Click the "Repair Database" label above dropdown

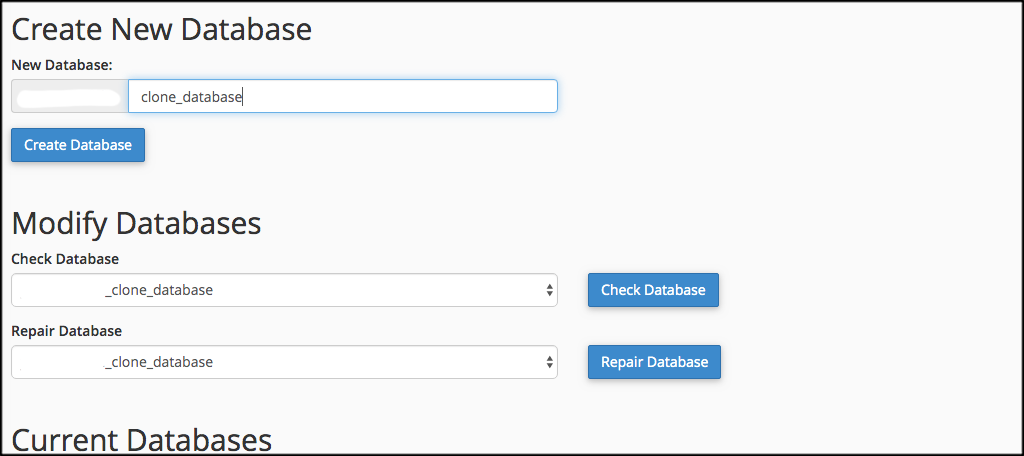pos(66,331)
